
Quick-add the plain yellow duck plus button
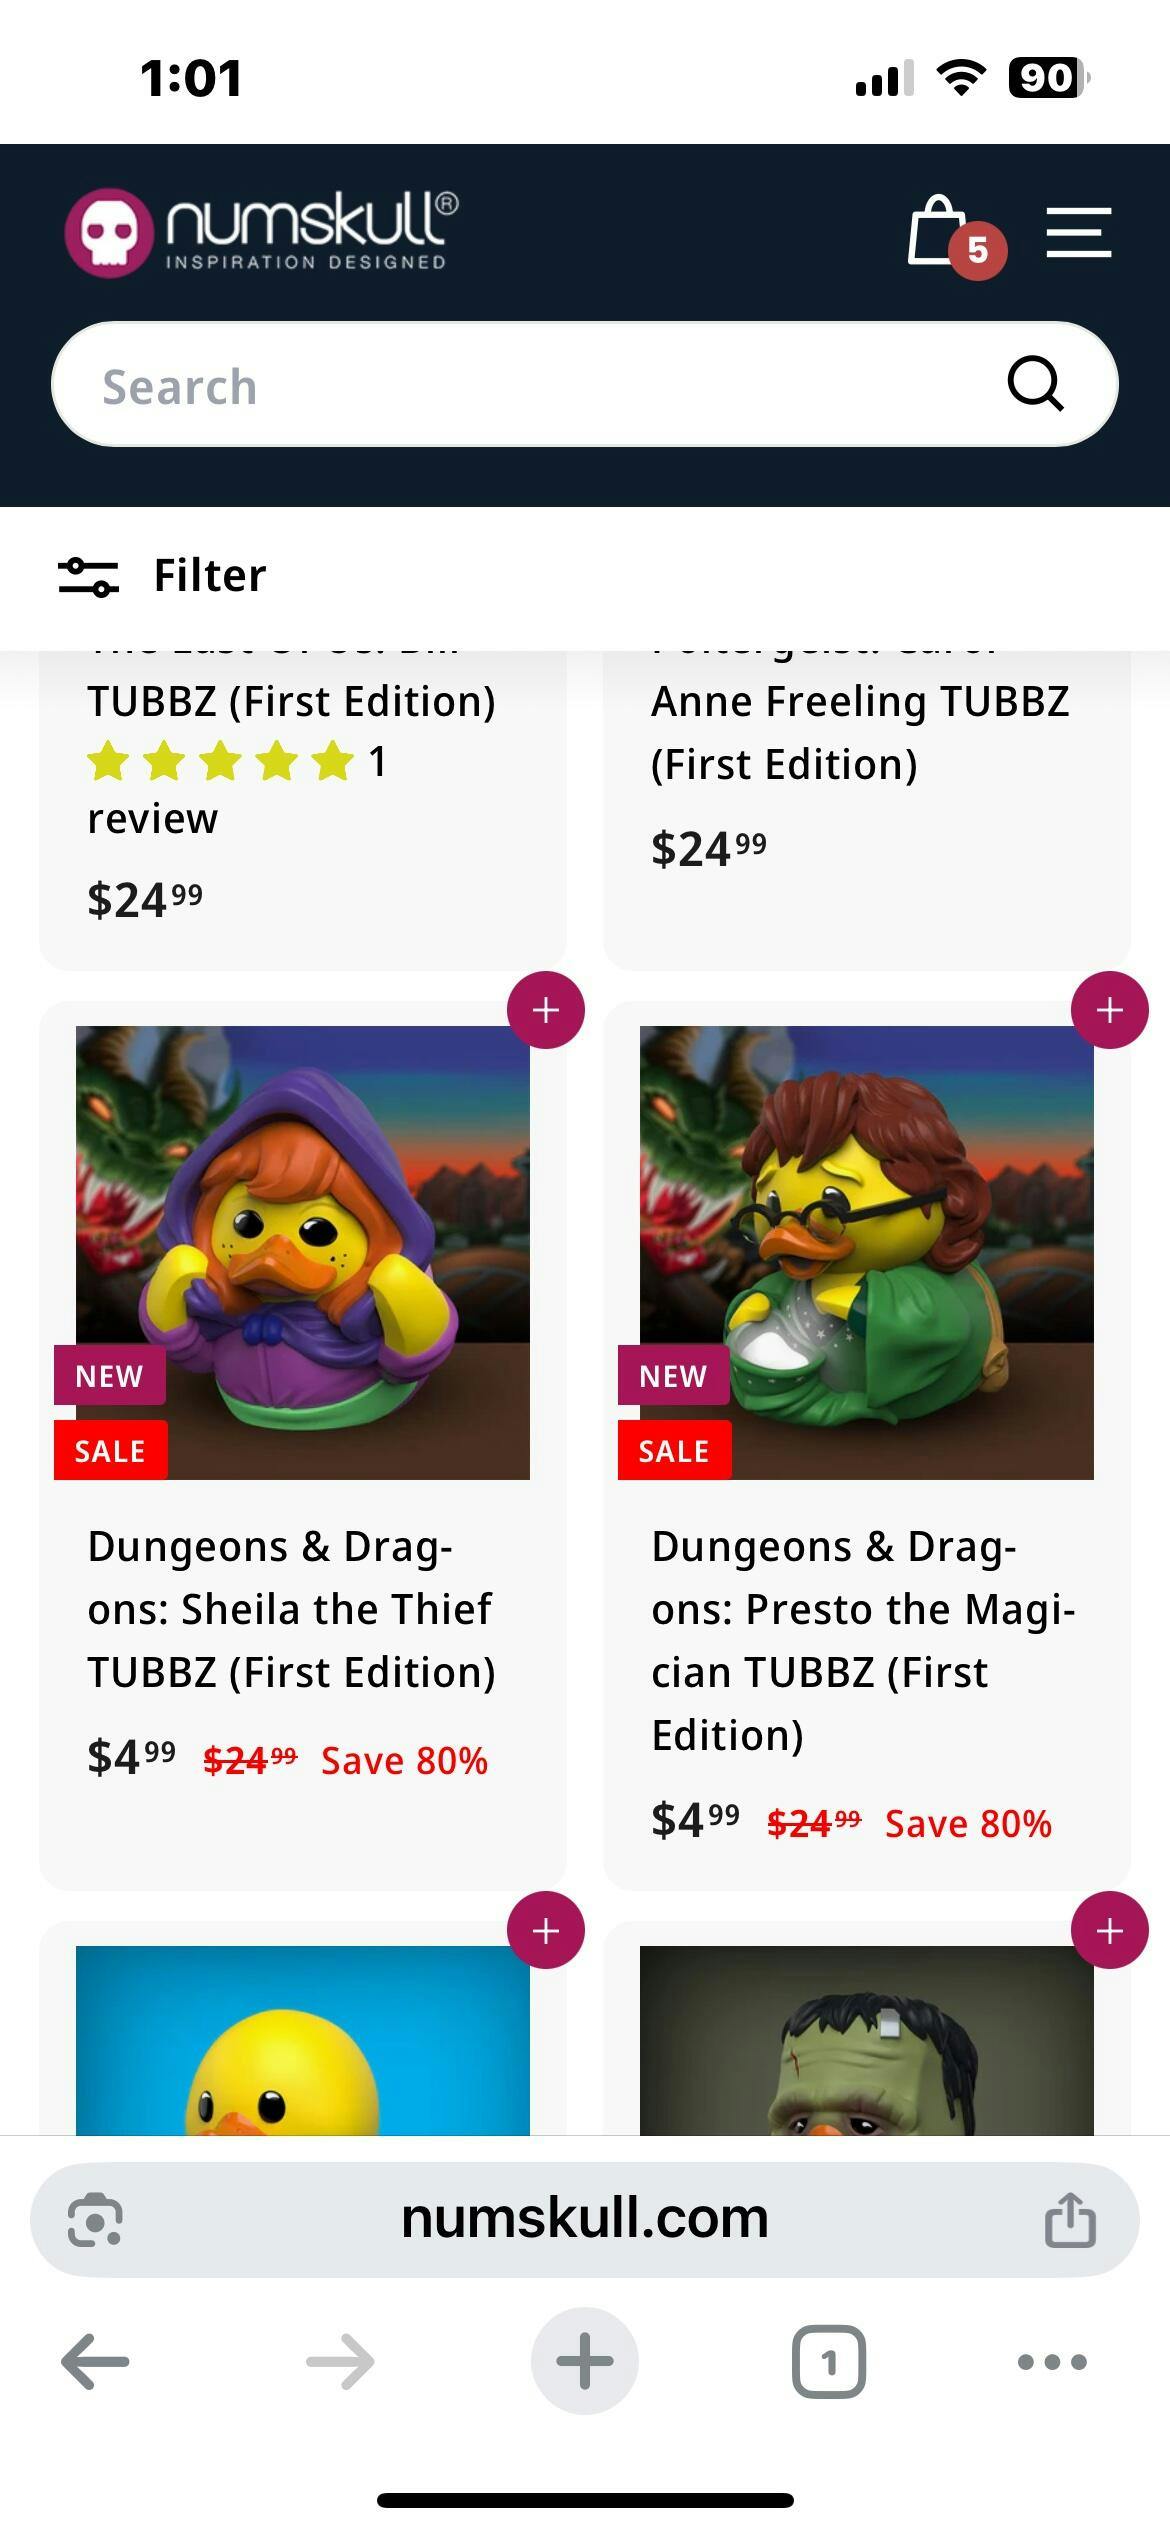(x=545, y=1930)
